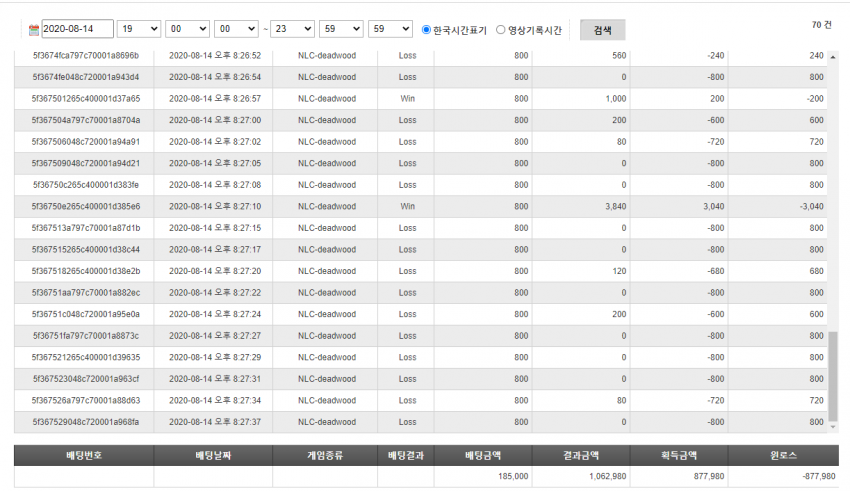This screenshot has width=850, height=491.
Task: Click bet ID 5f367523048c720001a963cf
Action: click(86, 379)
